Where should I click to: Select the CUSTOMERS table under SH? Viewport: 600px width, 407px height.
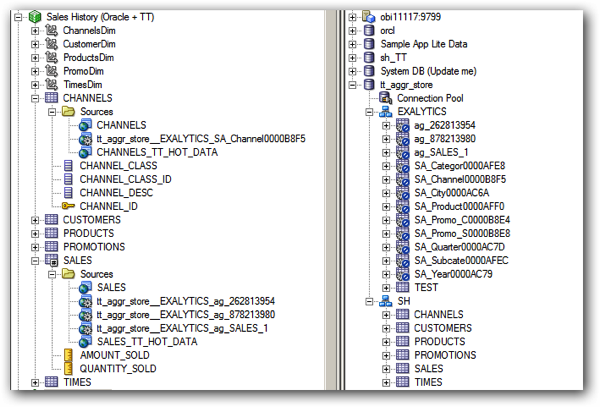point(443,328)
